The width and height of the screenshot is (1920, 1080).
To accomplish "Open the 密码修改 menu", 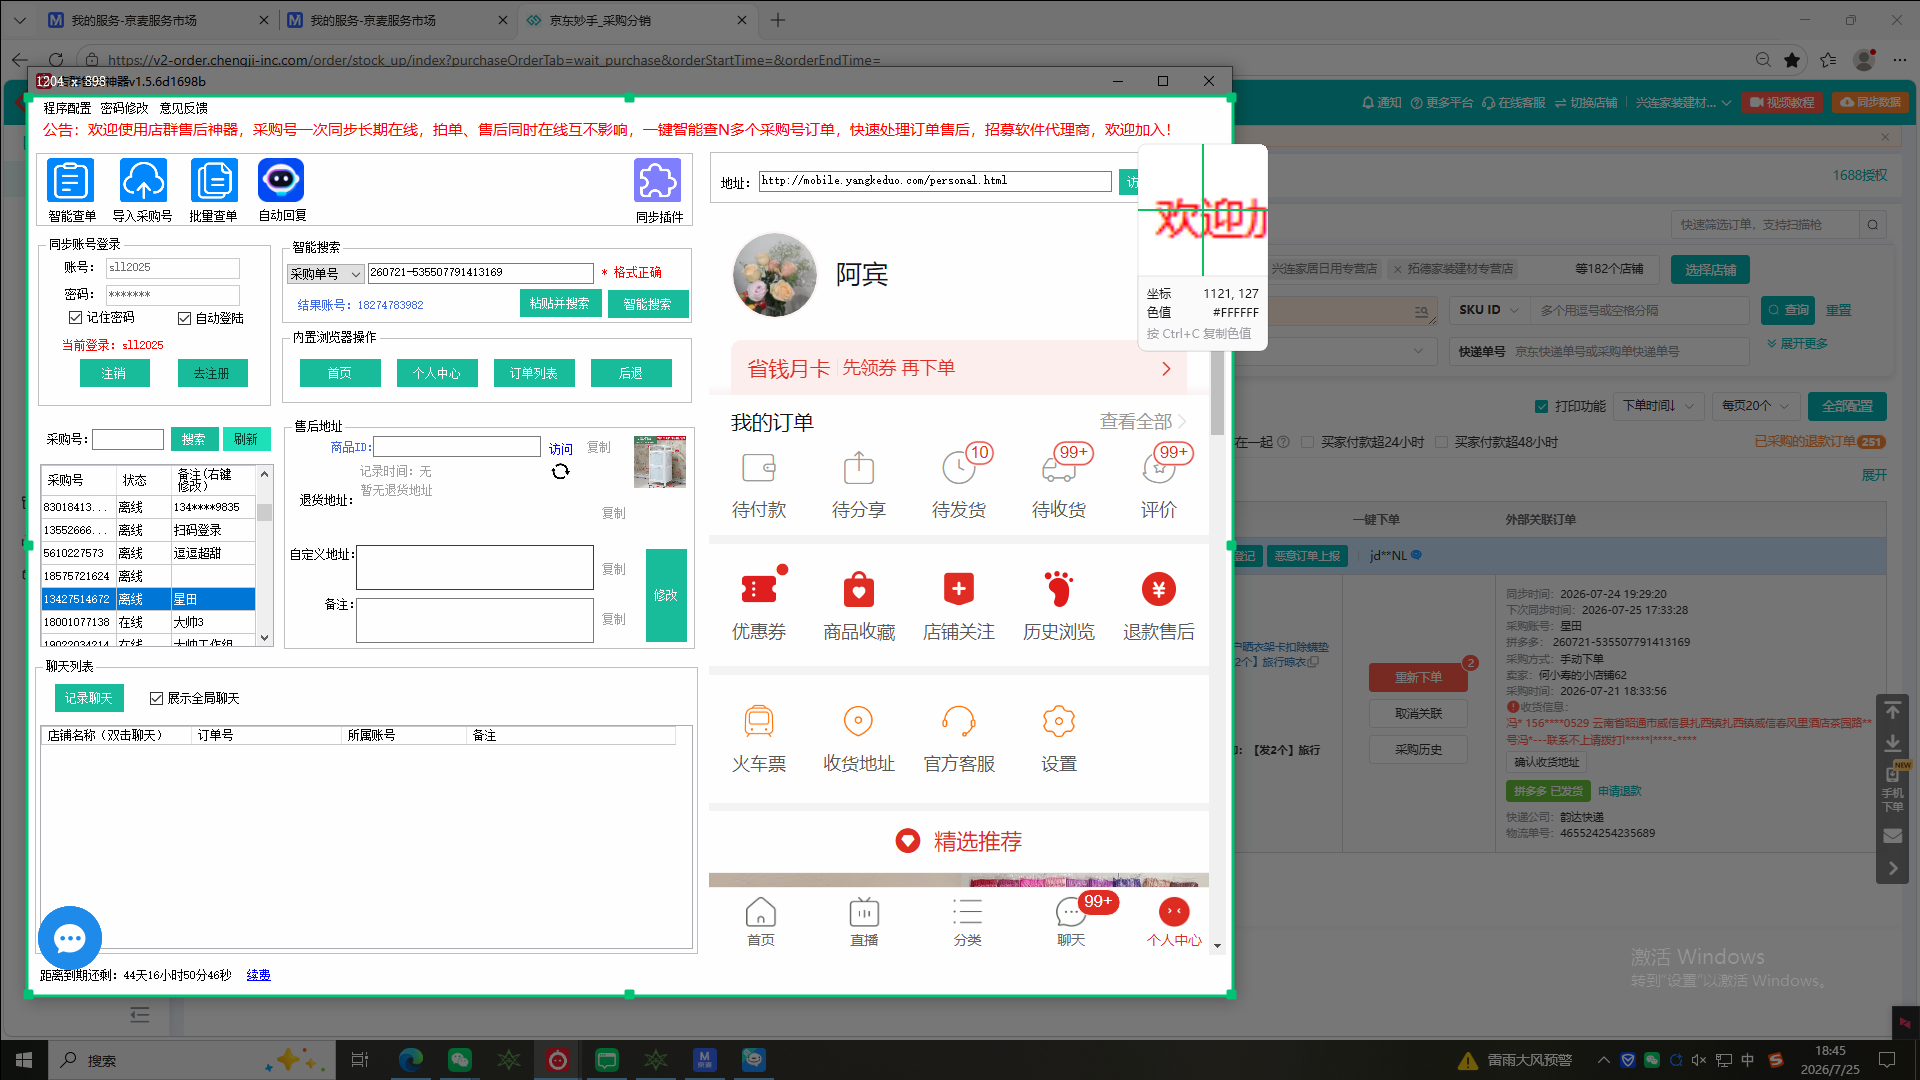I will [124, 108].
